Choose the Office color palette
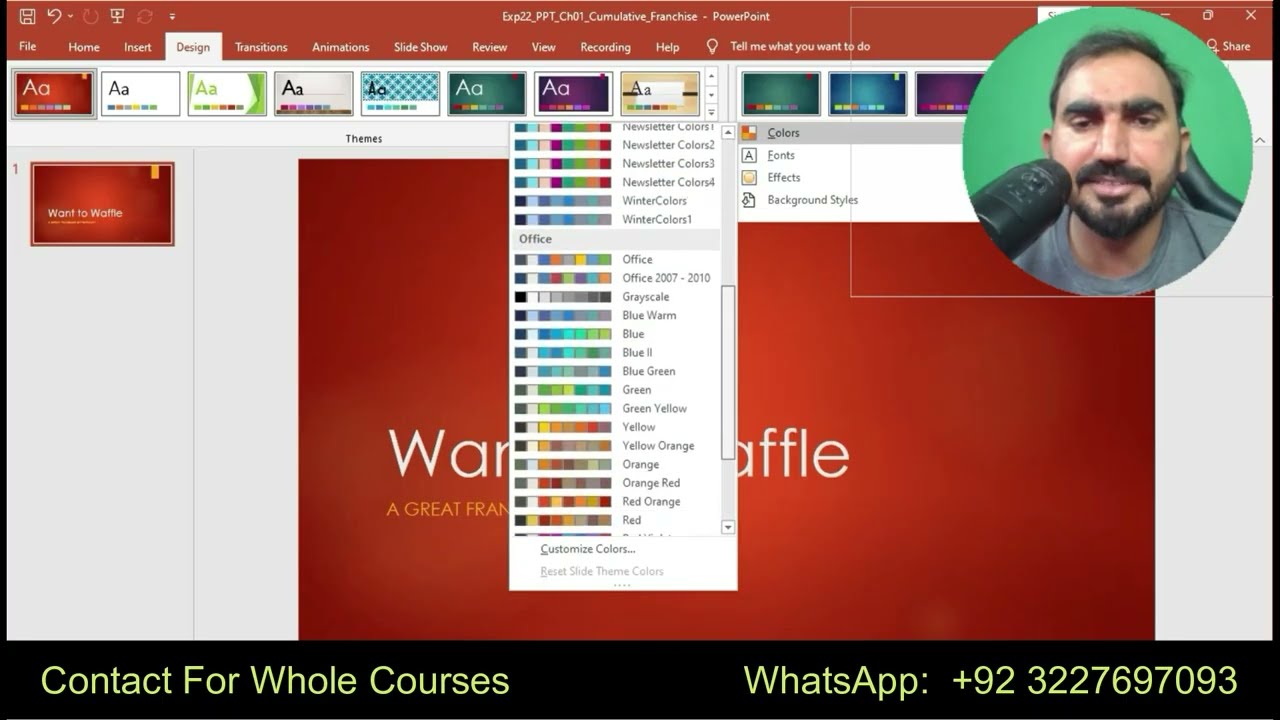This screenshot has height=720, width=1280. (x=615, y=259)
